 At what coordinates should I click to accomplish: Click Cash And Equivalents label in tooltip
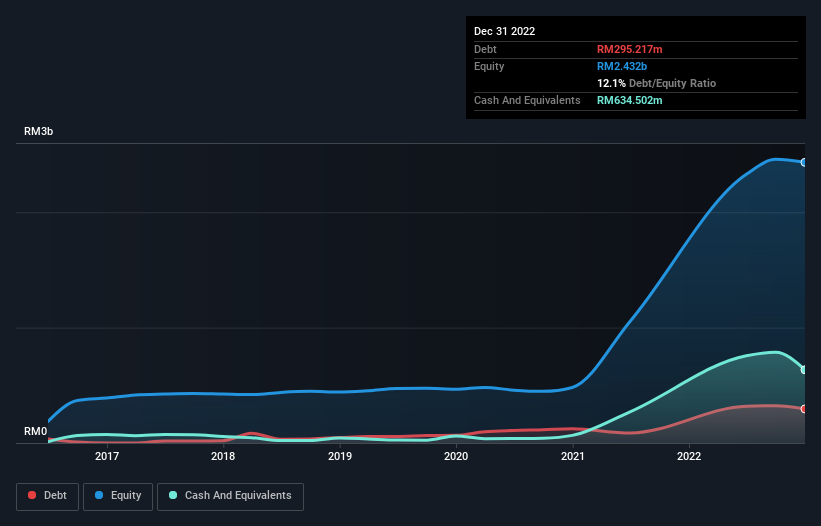coord(527,100)
